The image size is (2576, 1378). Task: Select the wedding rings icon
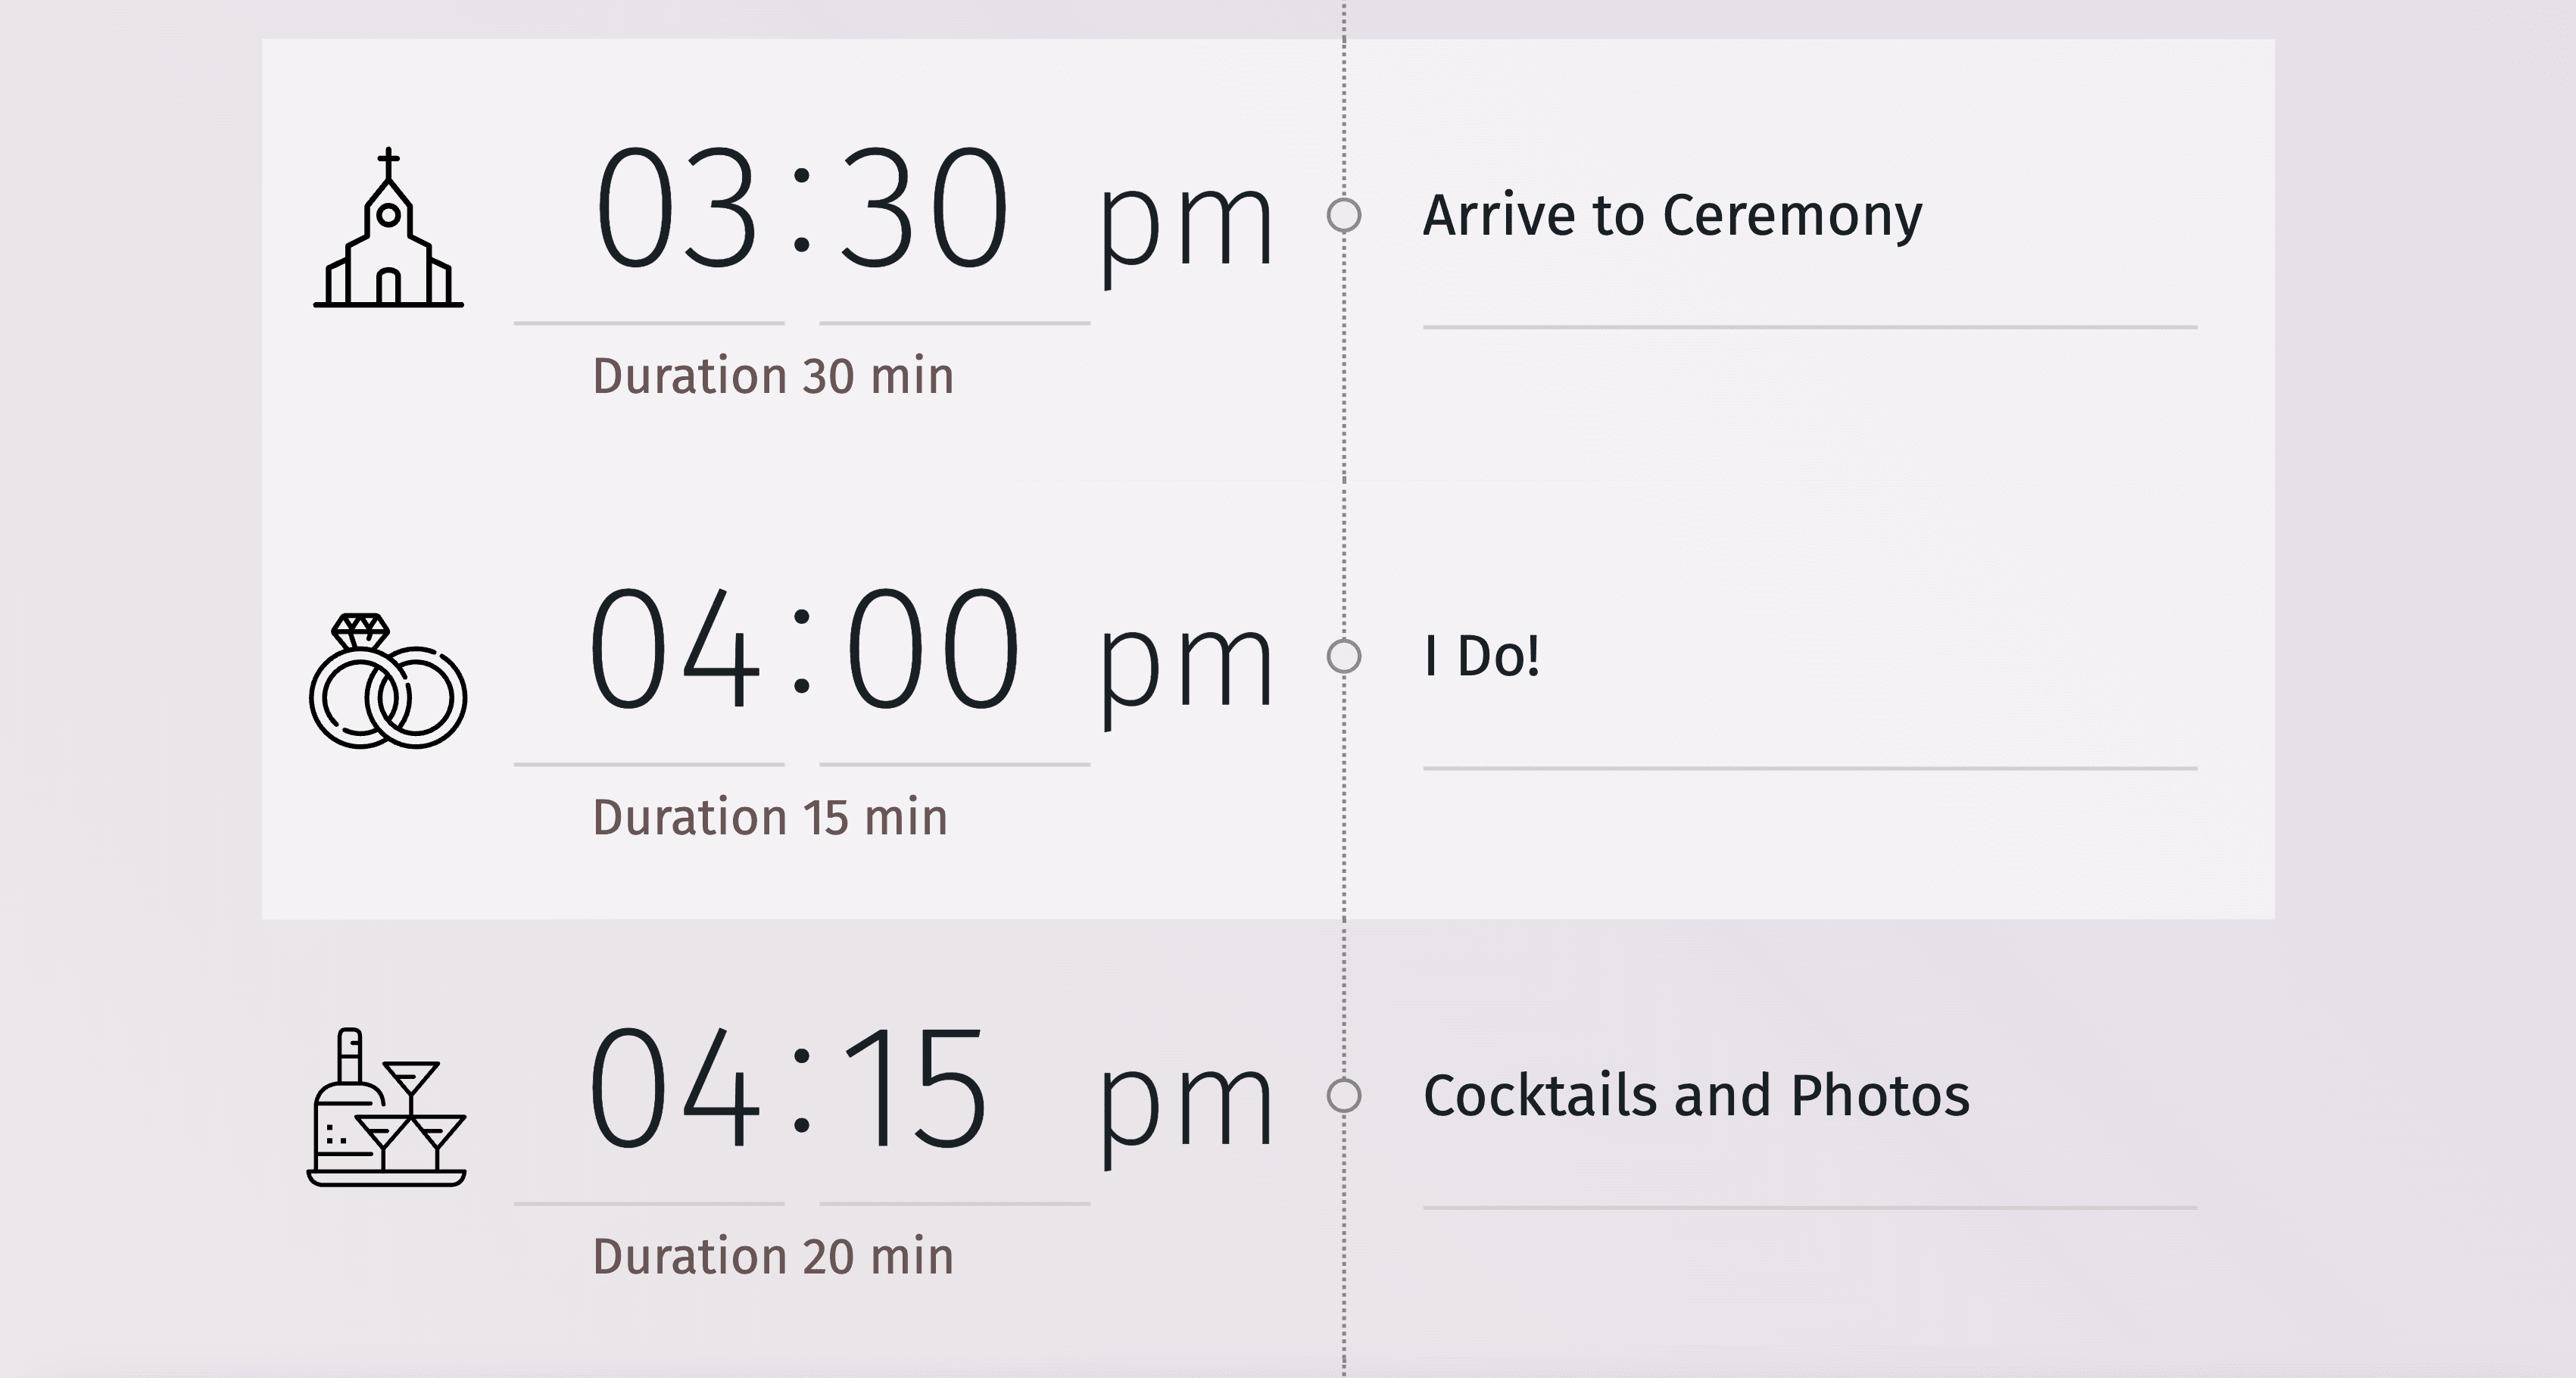tap(388, 681)
